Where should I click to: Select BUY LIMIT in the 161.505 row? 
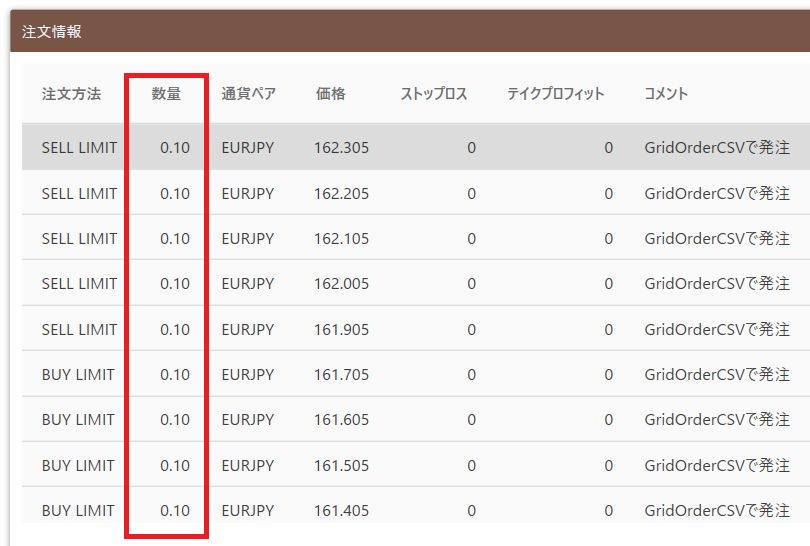(x=78, y=465)
